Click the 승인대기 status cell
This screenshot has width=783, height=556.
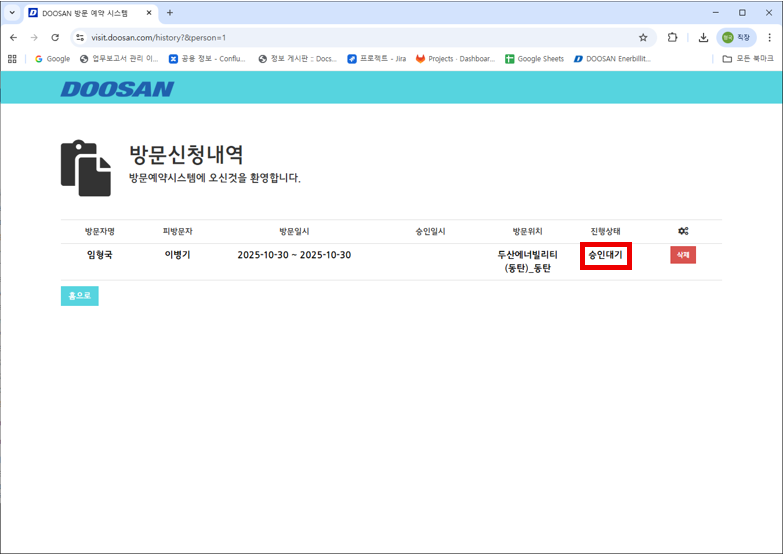605,255
